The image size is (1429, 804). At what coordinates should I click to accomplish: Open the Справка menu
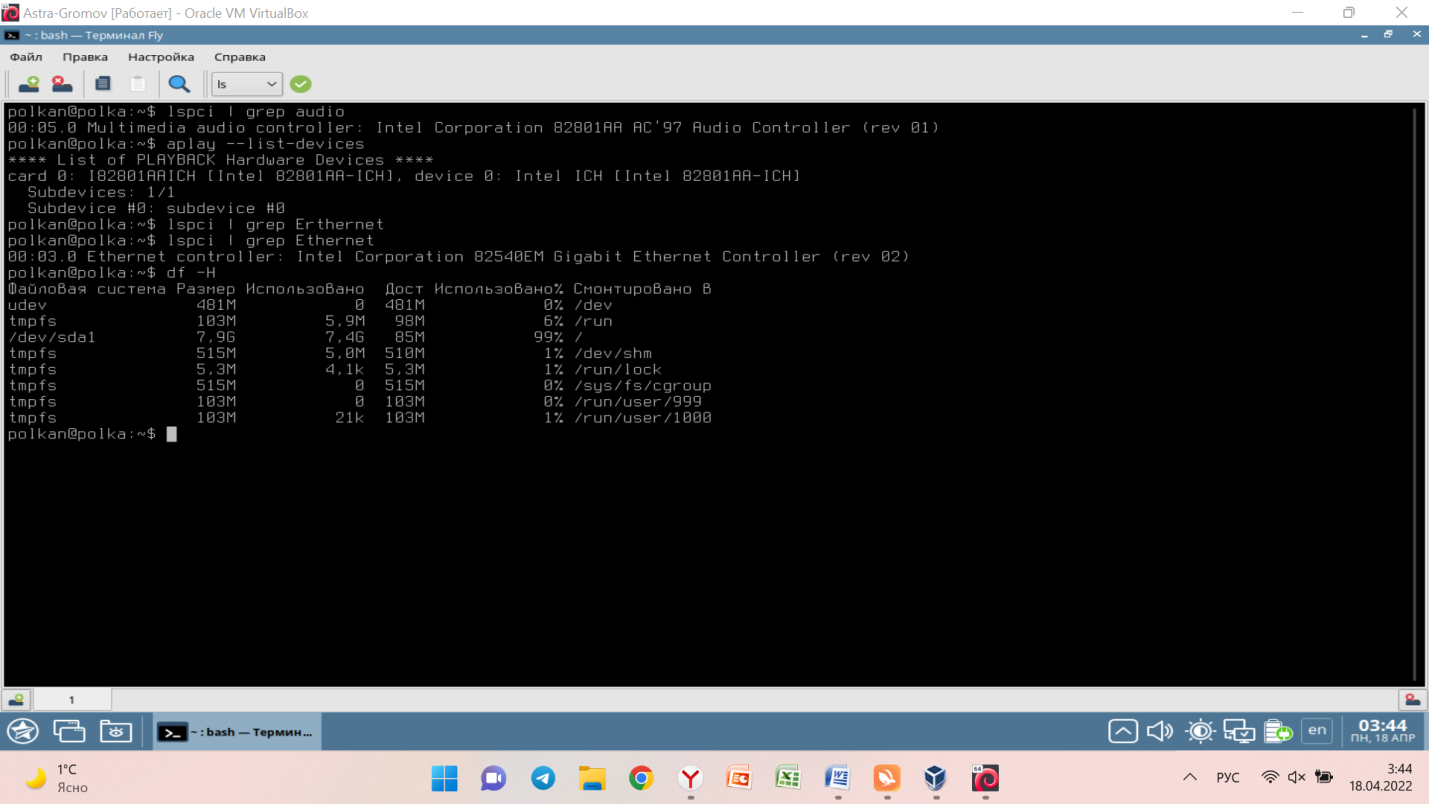(x=240, y=57)
